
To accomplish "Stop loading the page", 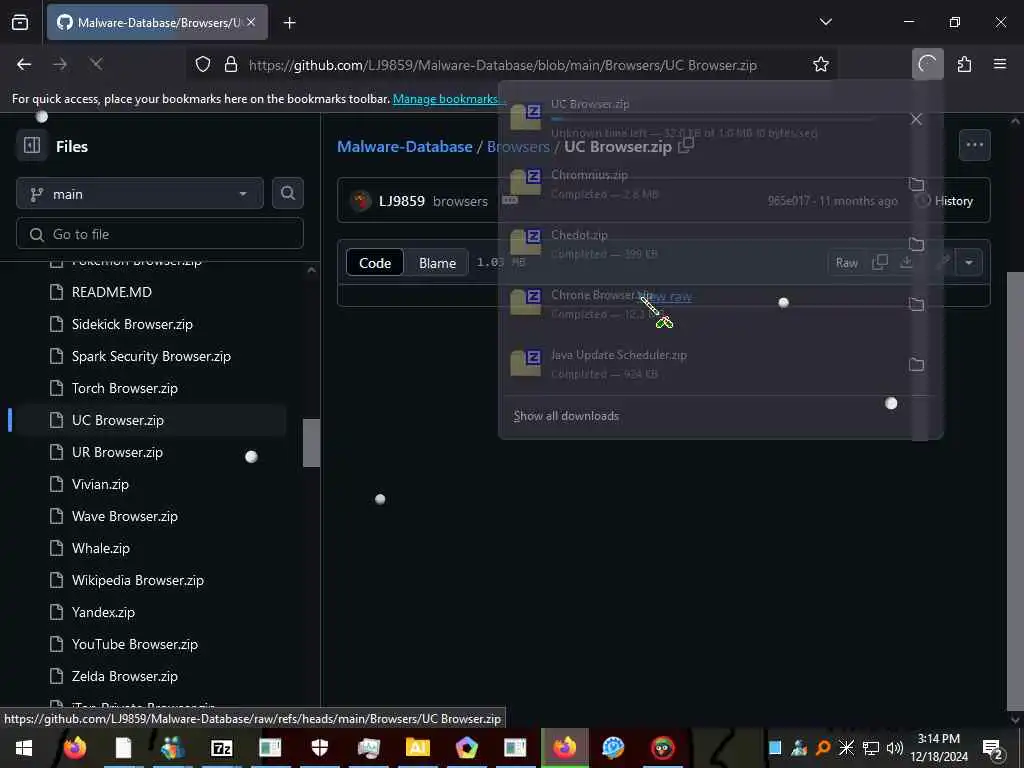I will click(96, 64).
